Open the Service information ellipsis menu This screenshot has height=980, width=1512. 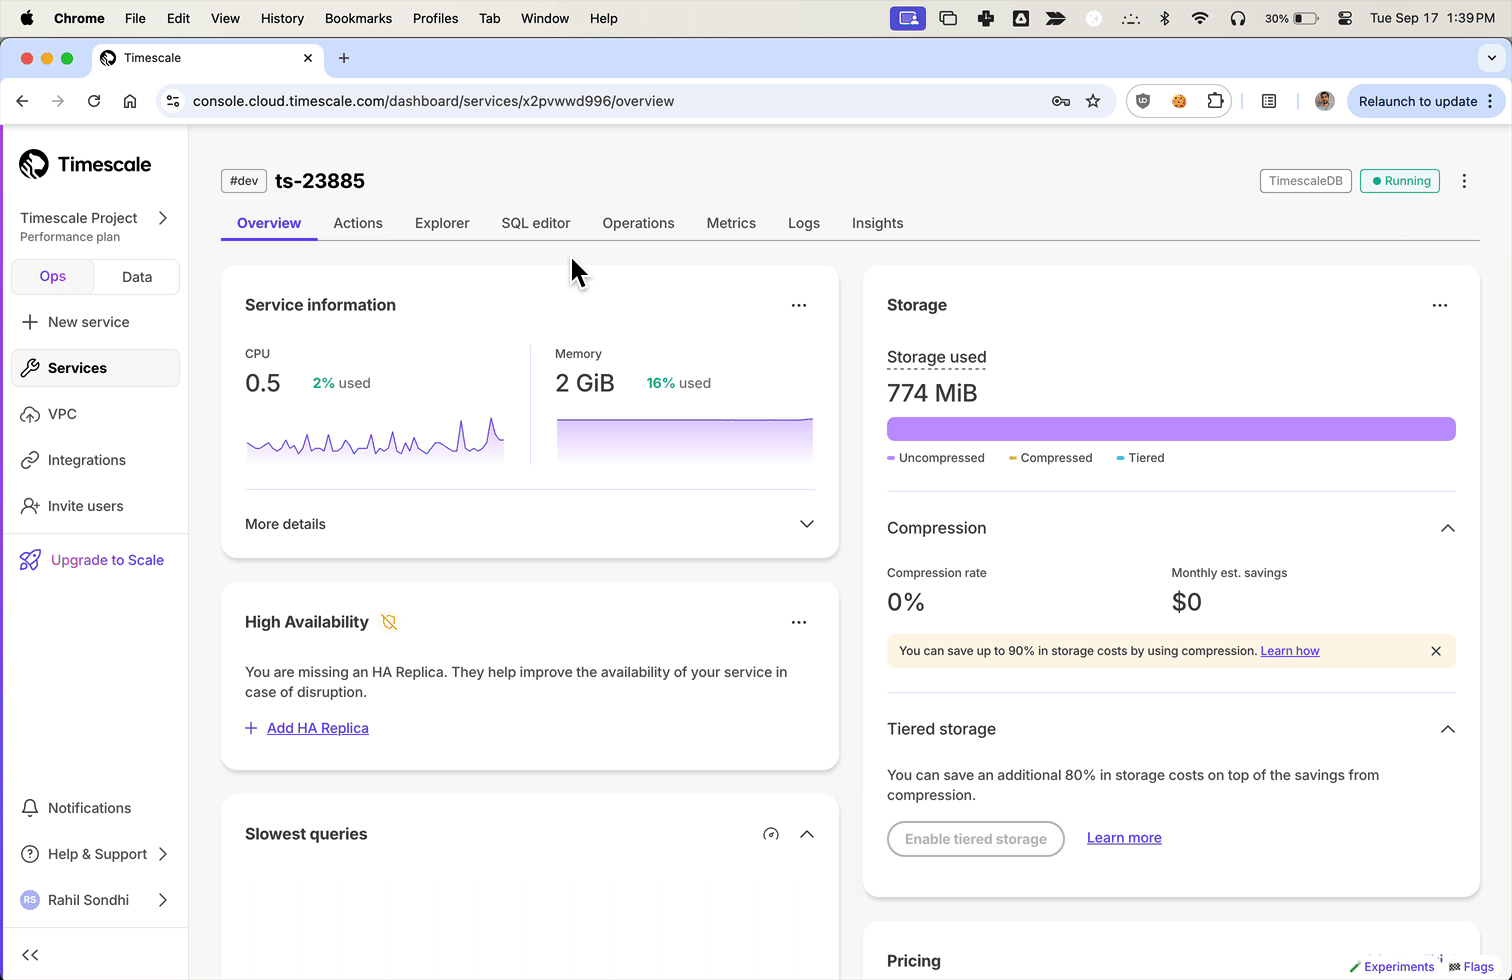coord(799,305)
